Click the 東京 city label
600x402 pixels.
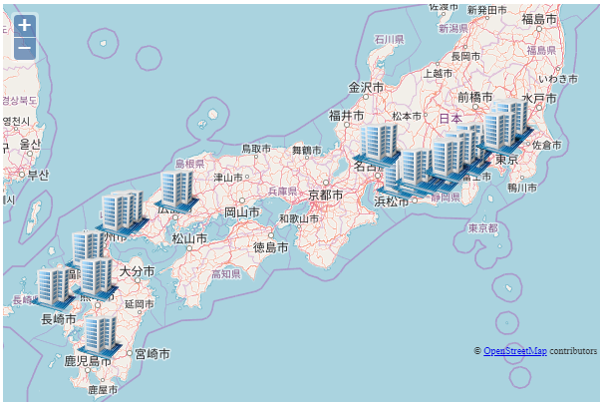[507, 160]
